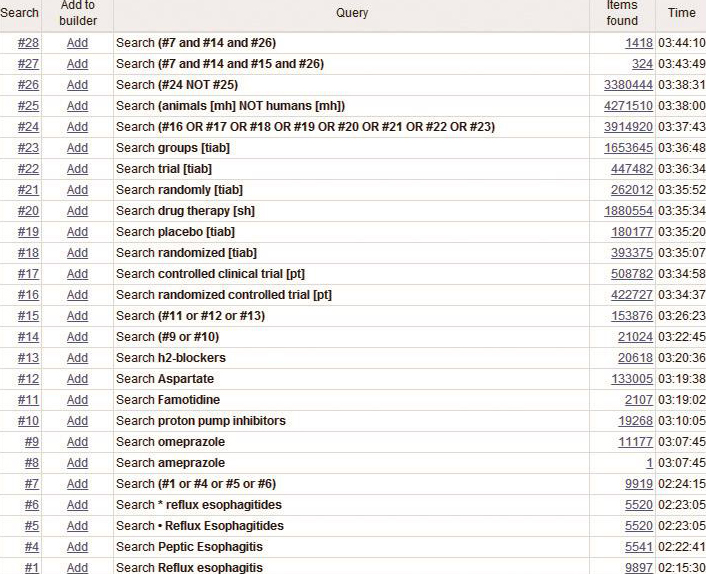
Task: Click Add for the animals NOT humans search
Action: 77,106
